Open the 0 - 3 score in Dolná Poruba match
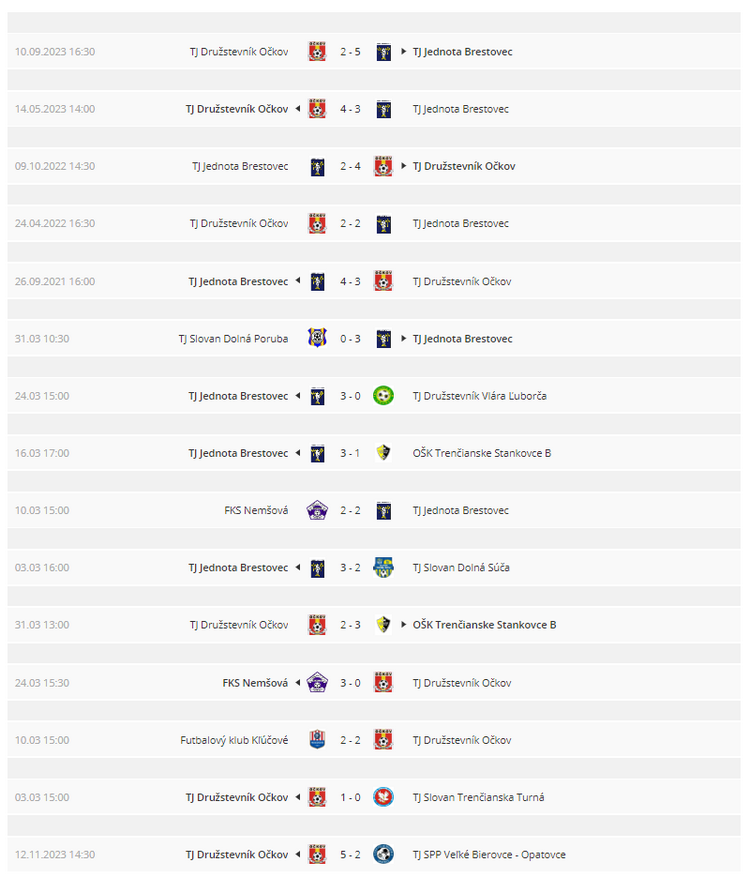750x878 pixels. pyautogui.click(x=350, y=339)
